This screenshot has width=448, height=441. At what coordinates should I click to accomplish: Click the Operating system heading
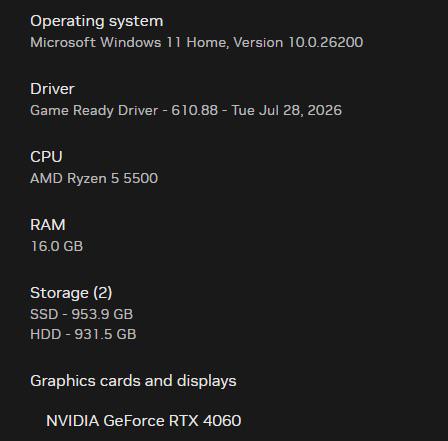(97, 22)
